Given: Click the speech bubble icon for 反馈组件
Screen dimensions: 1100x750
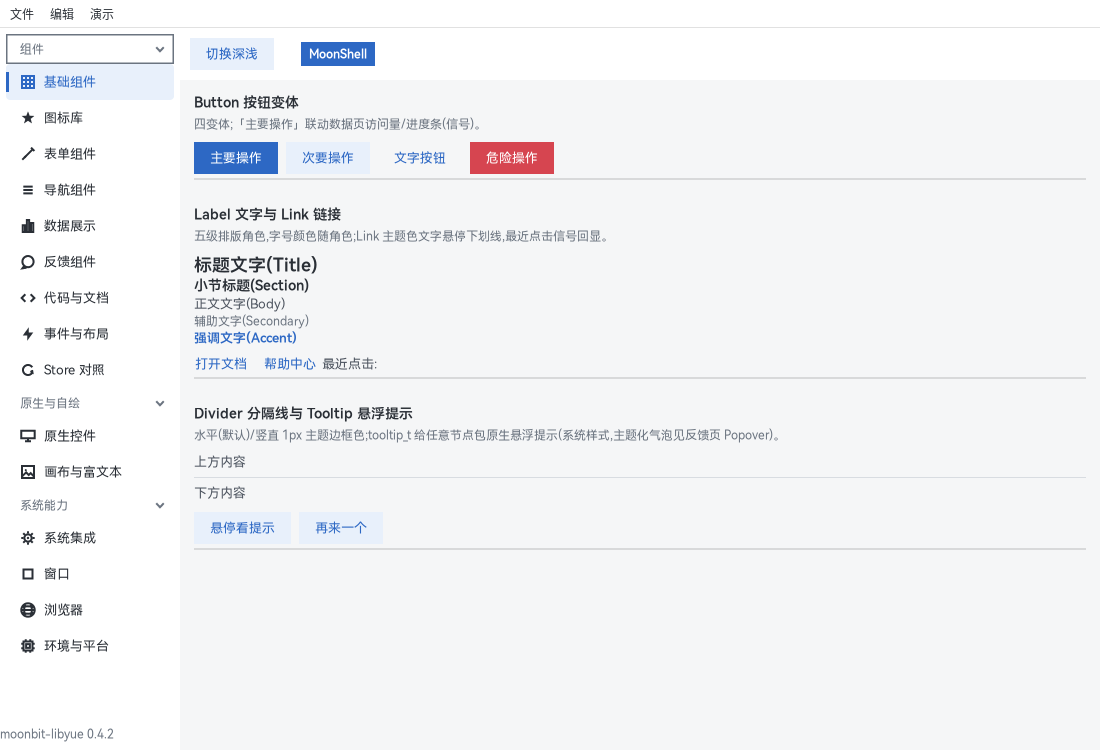Looking at the screenshot, I should point(28,262).
